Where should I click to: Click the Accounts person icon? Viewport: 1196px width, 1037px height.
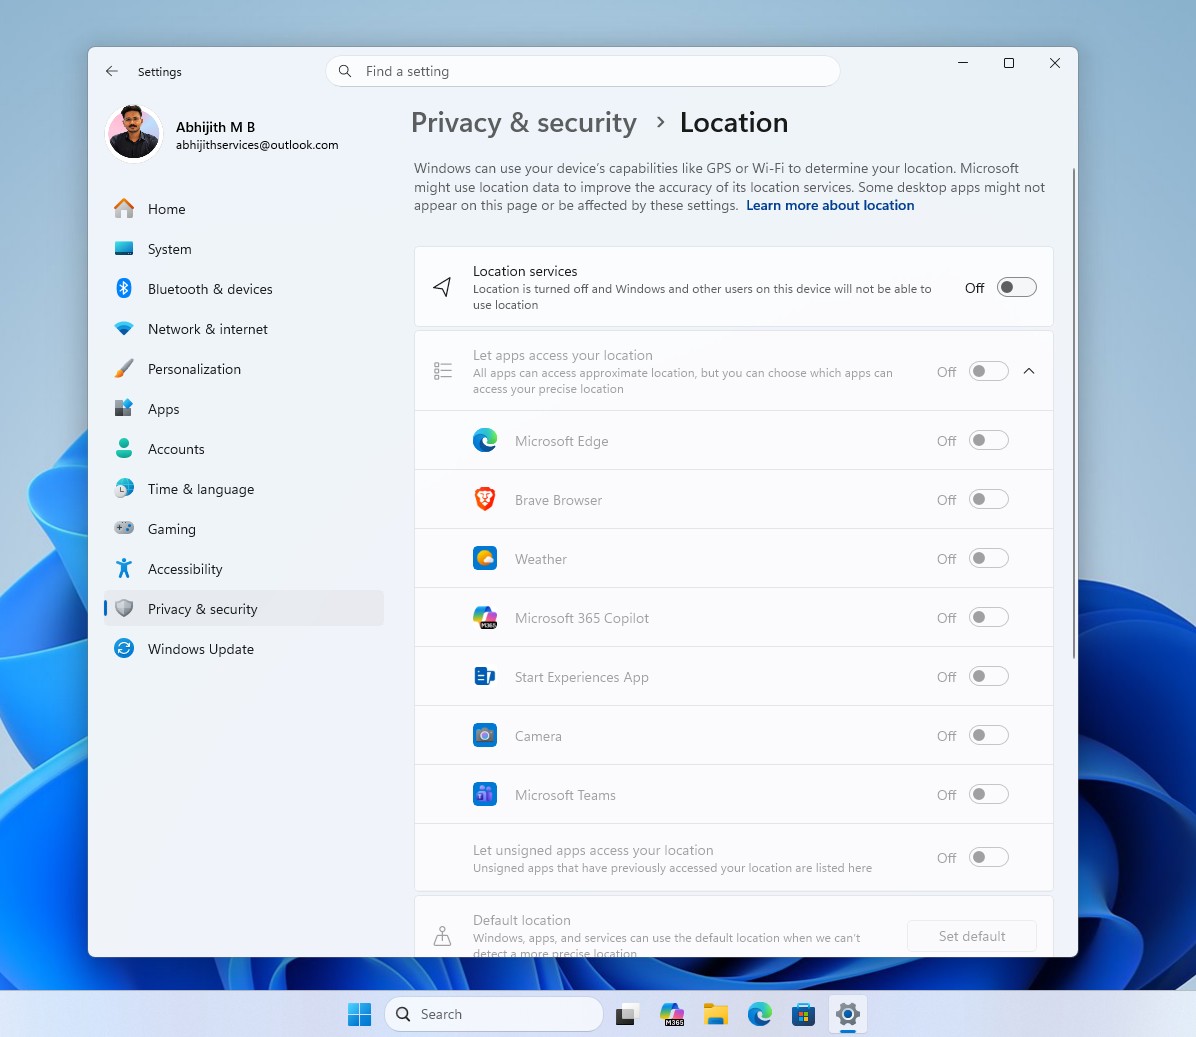[124, 448]
